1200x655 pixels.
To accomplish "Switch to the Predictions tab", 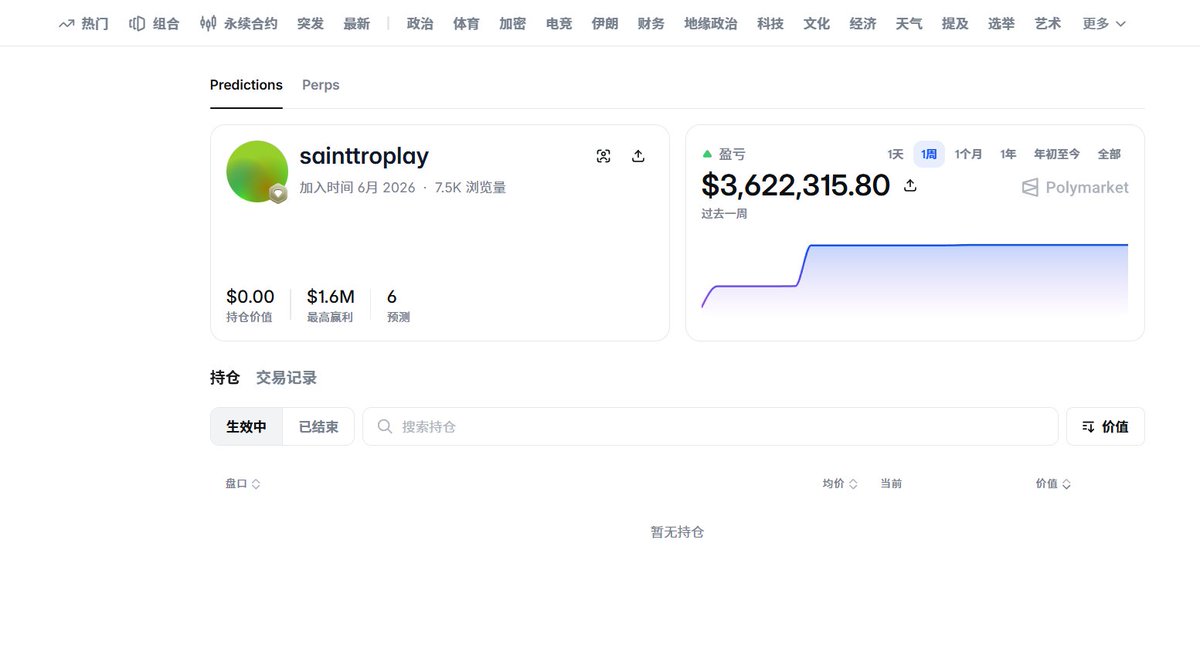I will 246,85.
